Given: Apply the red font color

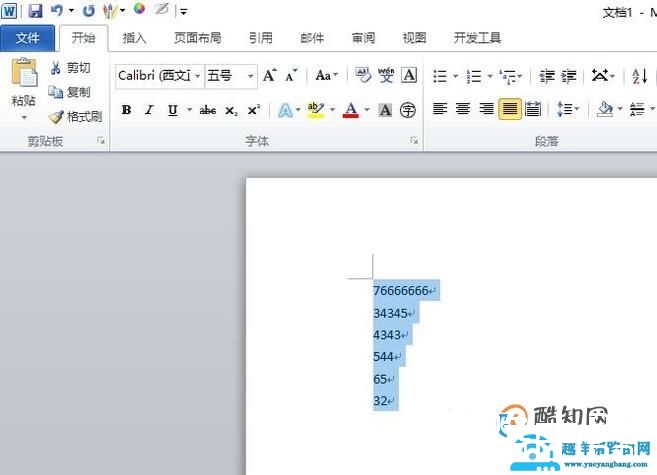Looking at the screenshot, I should (351, 110).
